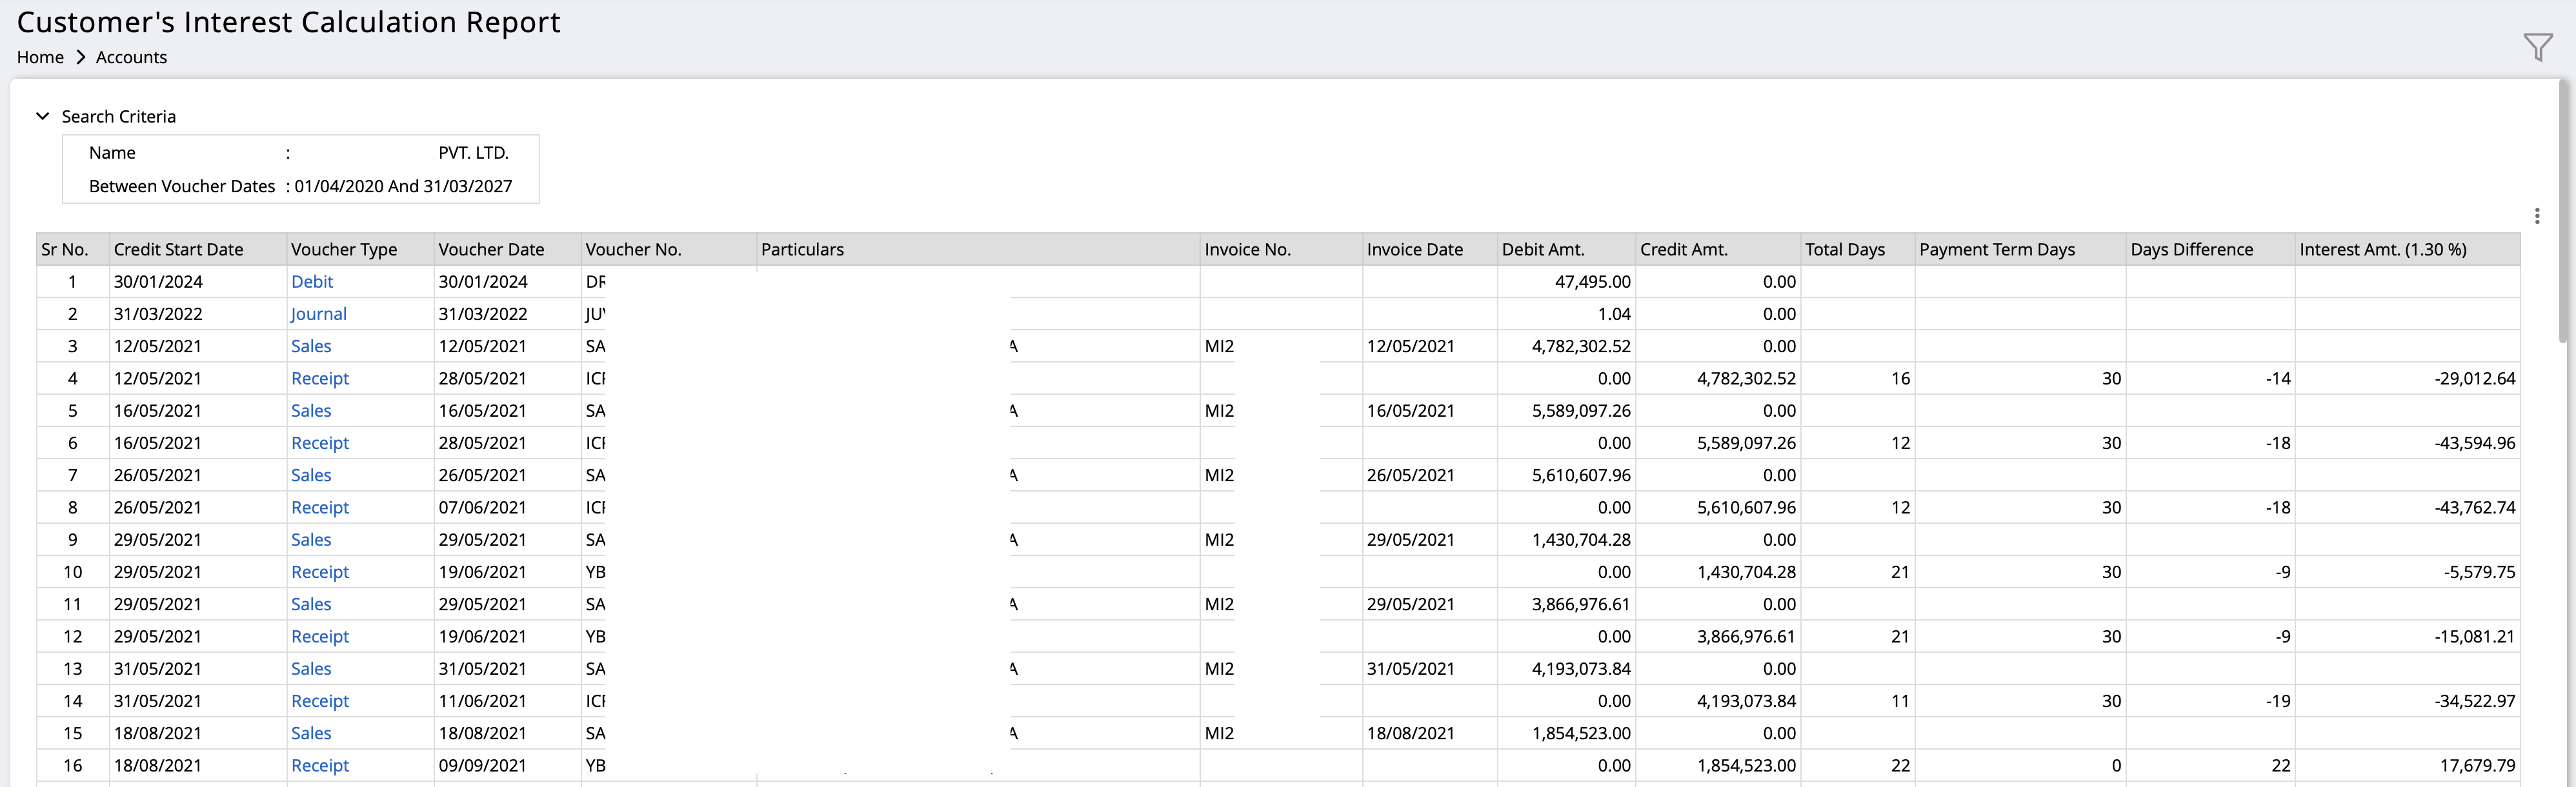Screen dimensions: 2576x787
Task: Open Sales voucher in row 15
Action: coord(311,733)
